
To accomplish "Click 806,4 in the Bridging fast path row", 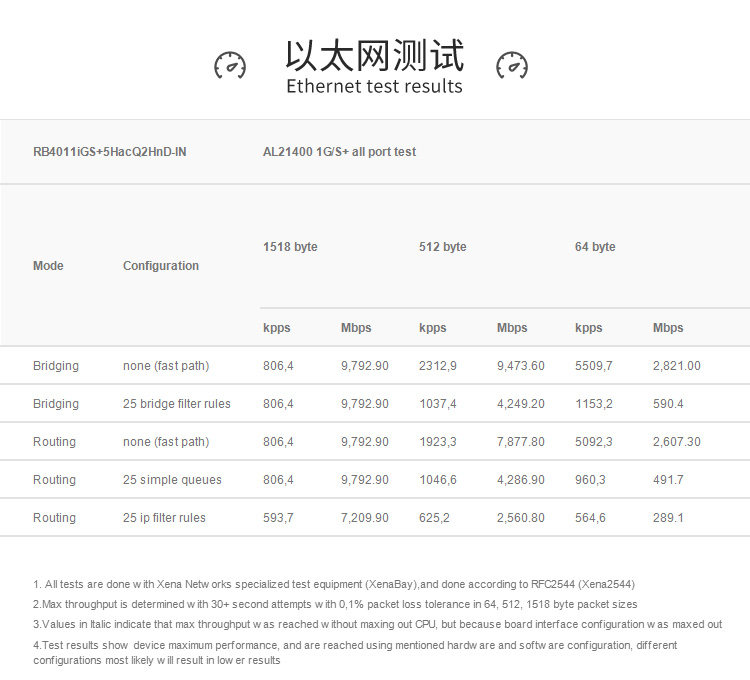I will (x=278, y=366).
